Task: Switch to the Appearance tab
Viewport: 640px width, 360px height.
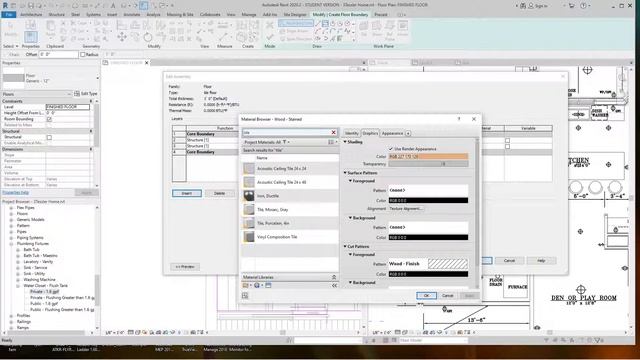Action: [392, 133]
